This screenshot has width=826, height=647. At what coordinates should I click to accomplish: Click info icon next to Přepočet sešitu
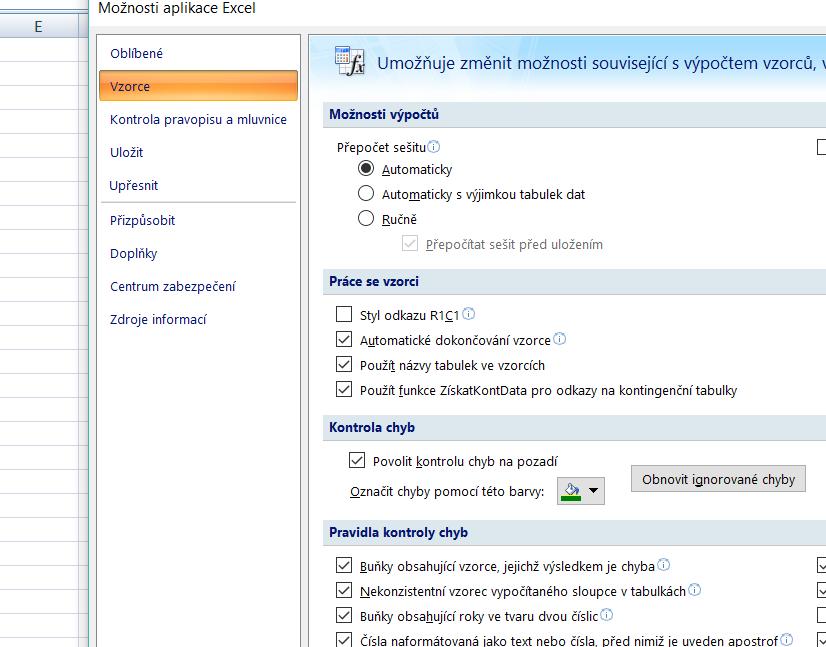coord(434,146)
